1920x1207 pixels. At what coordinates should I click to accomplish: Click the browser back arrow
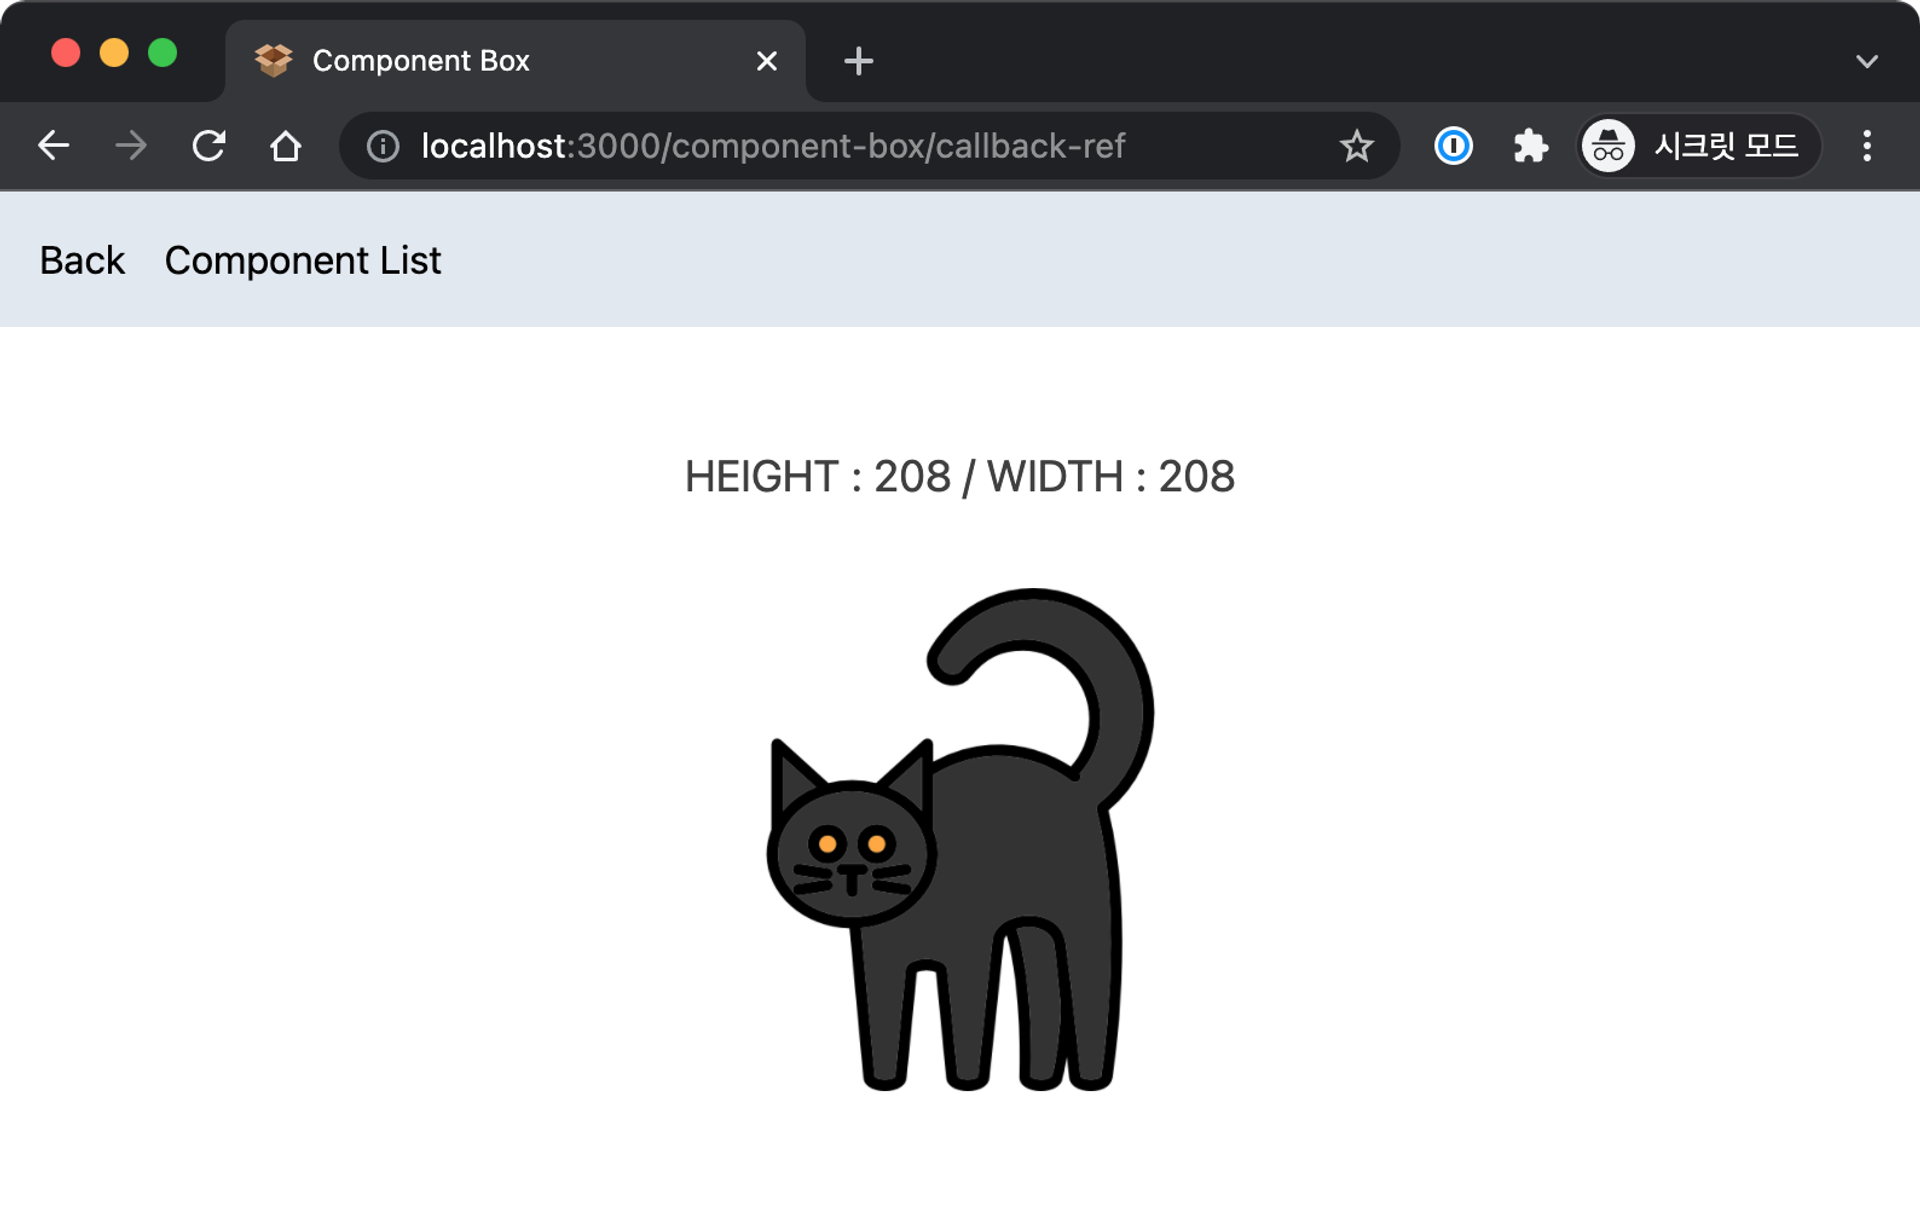53,146
